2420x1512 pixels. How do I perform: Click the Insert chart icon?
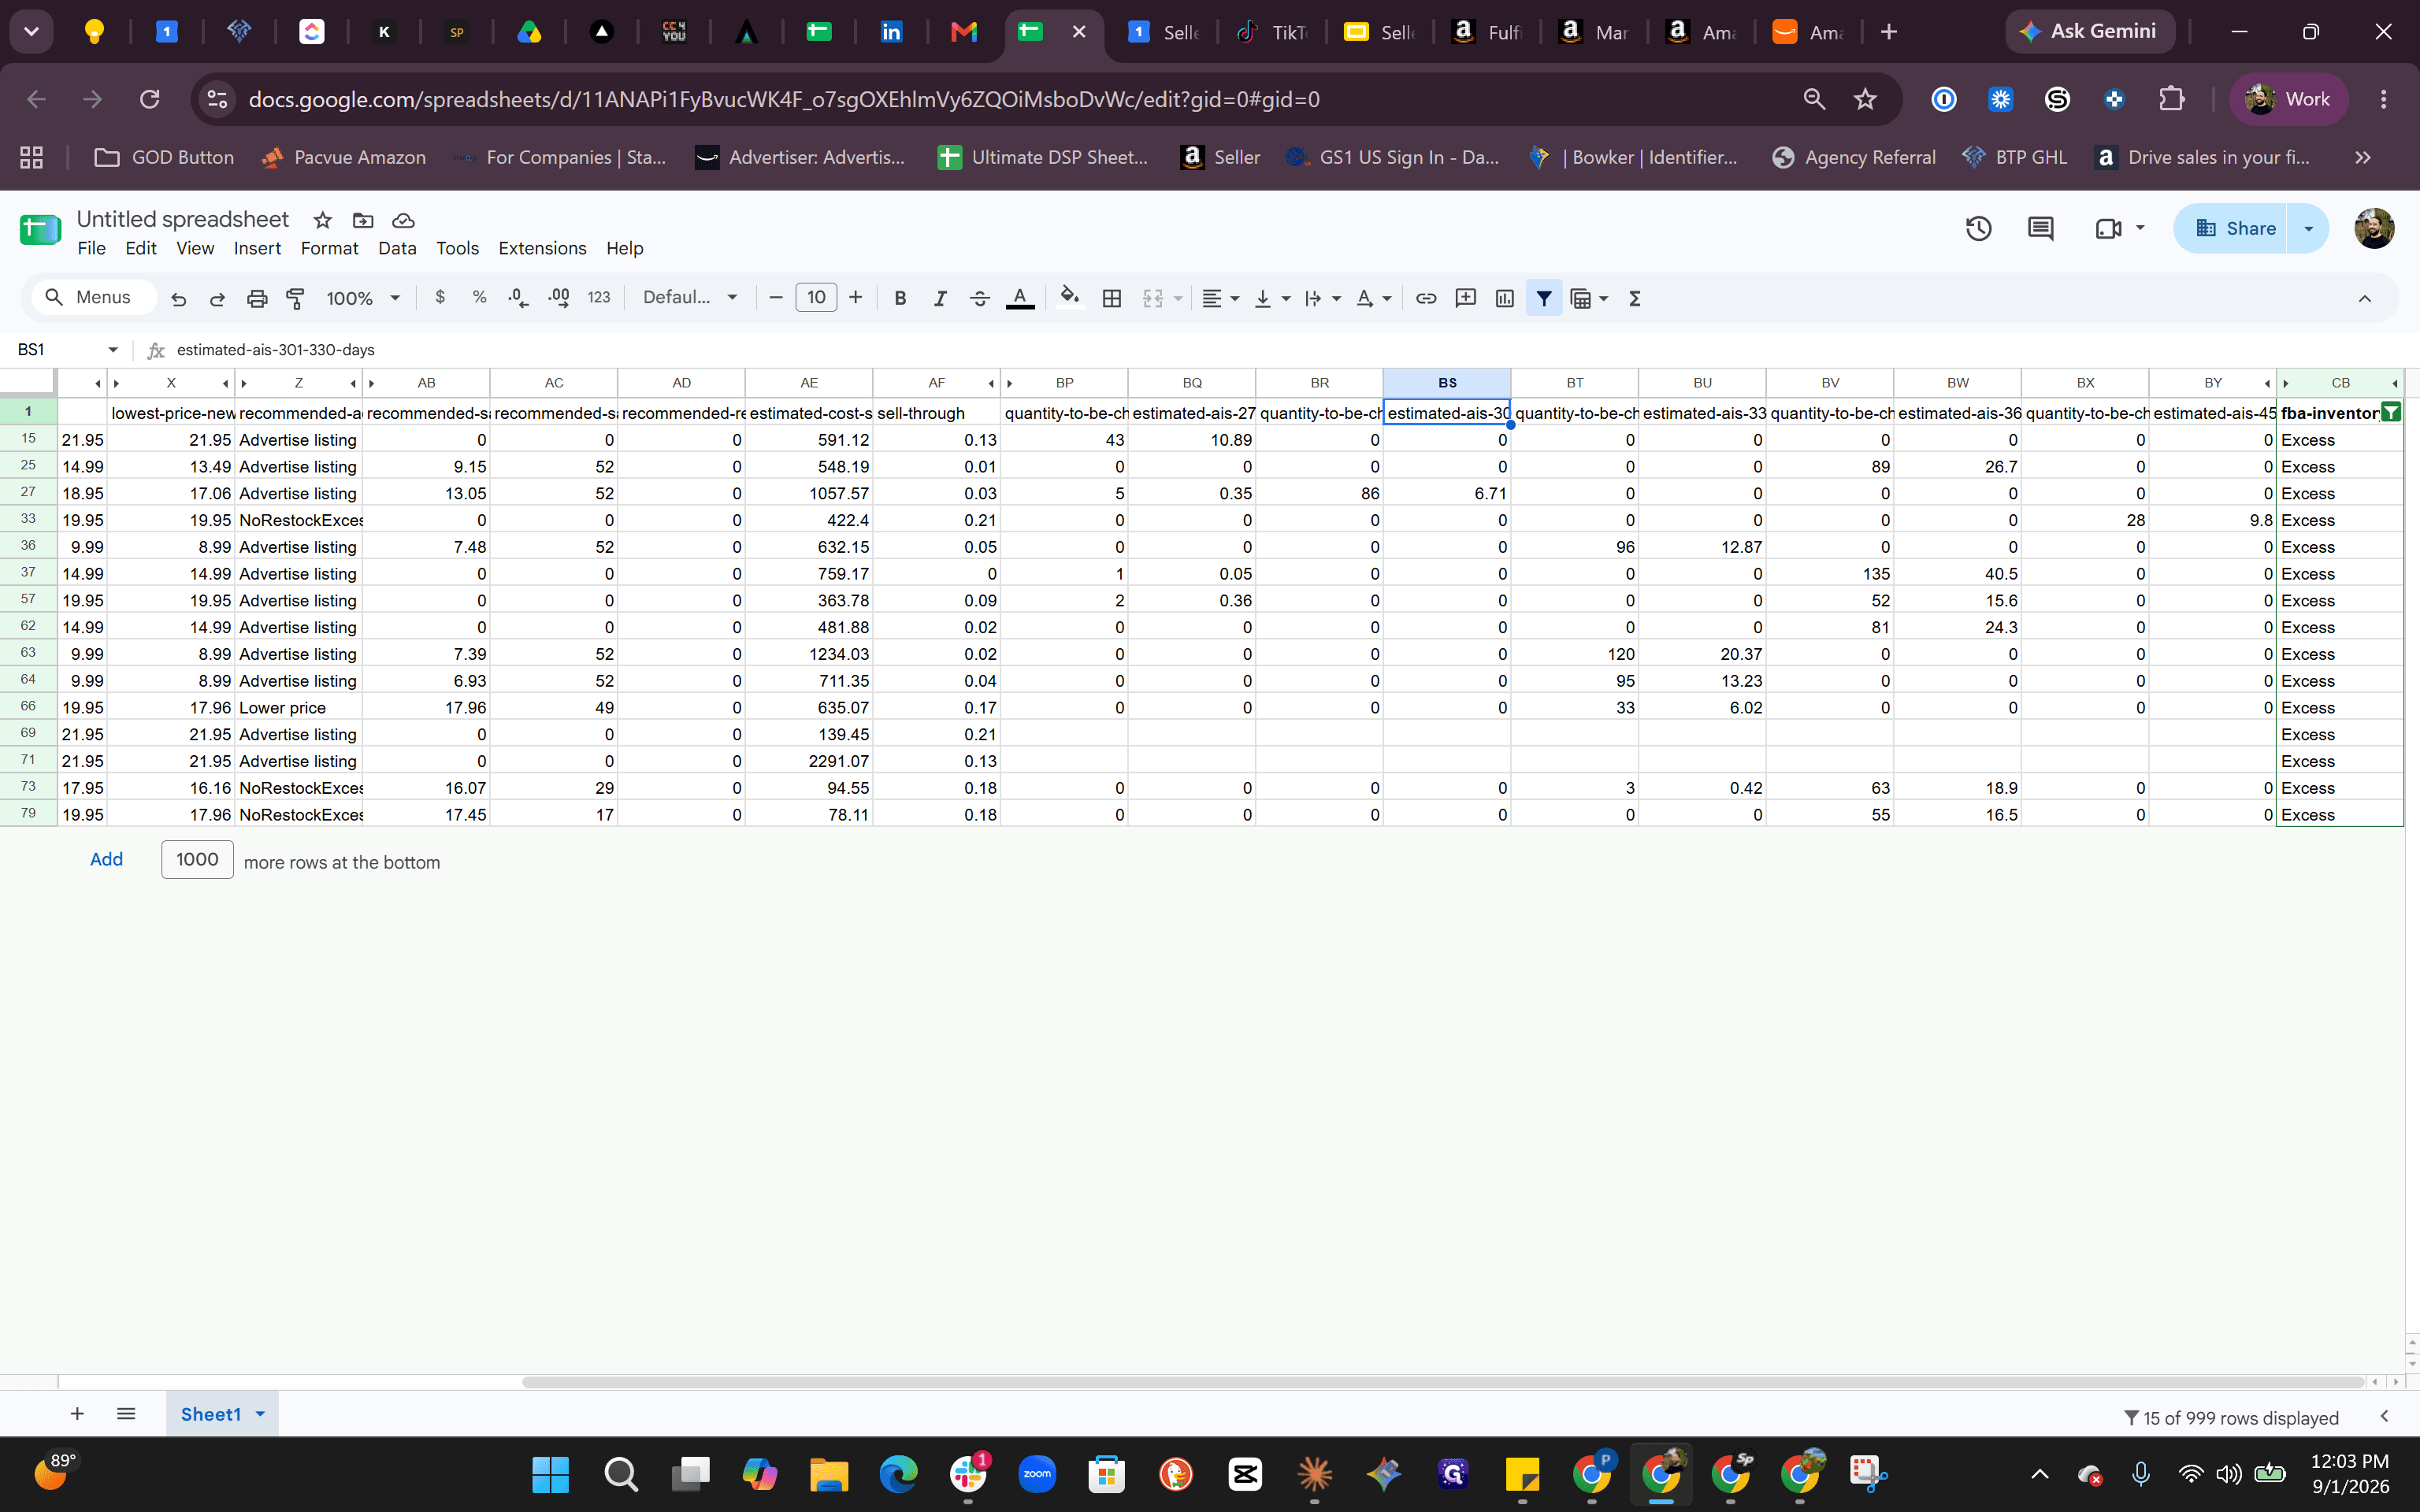pos(1504,298)
